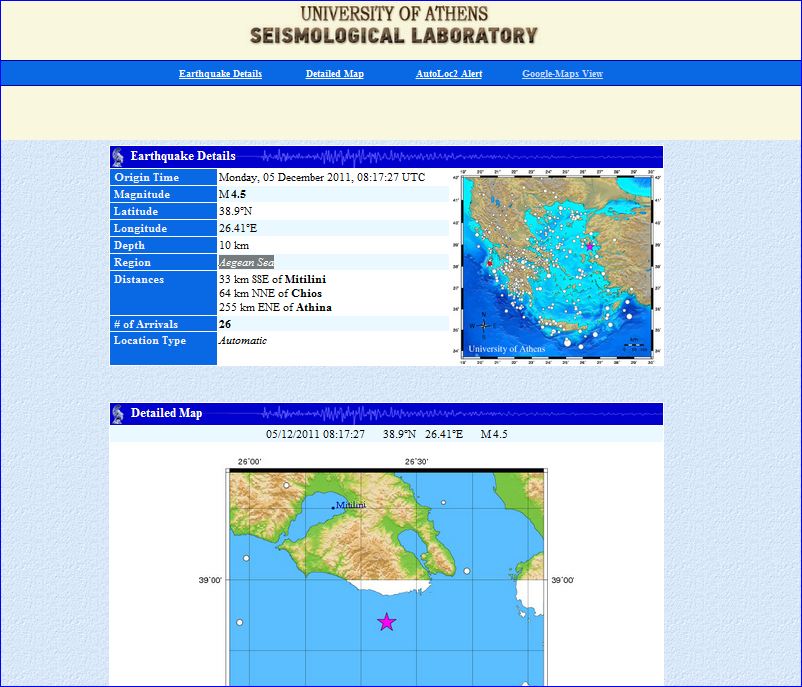Click the 'Automatic' location type value
This screenshot has width=802, height=687.
coord(242,340)
